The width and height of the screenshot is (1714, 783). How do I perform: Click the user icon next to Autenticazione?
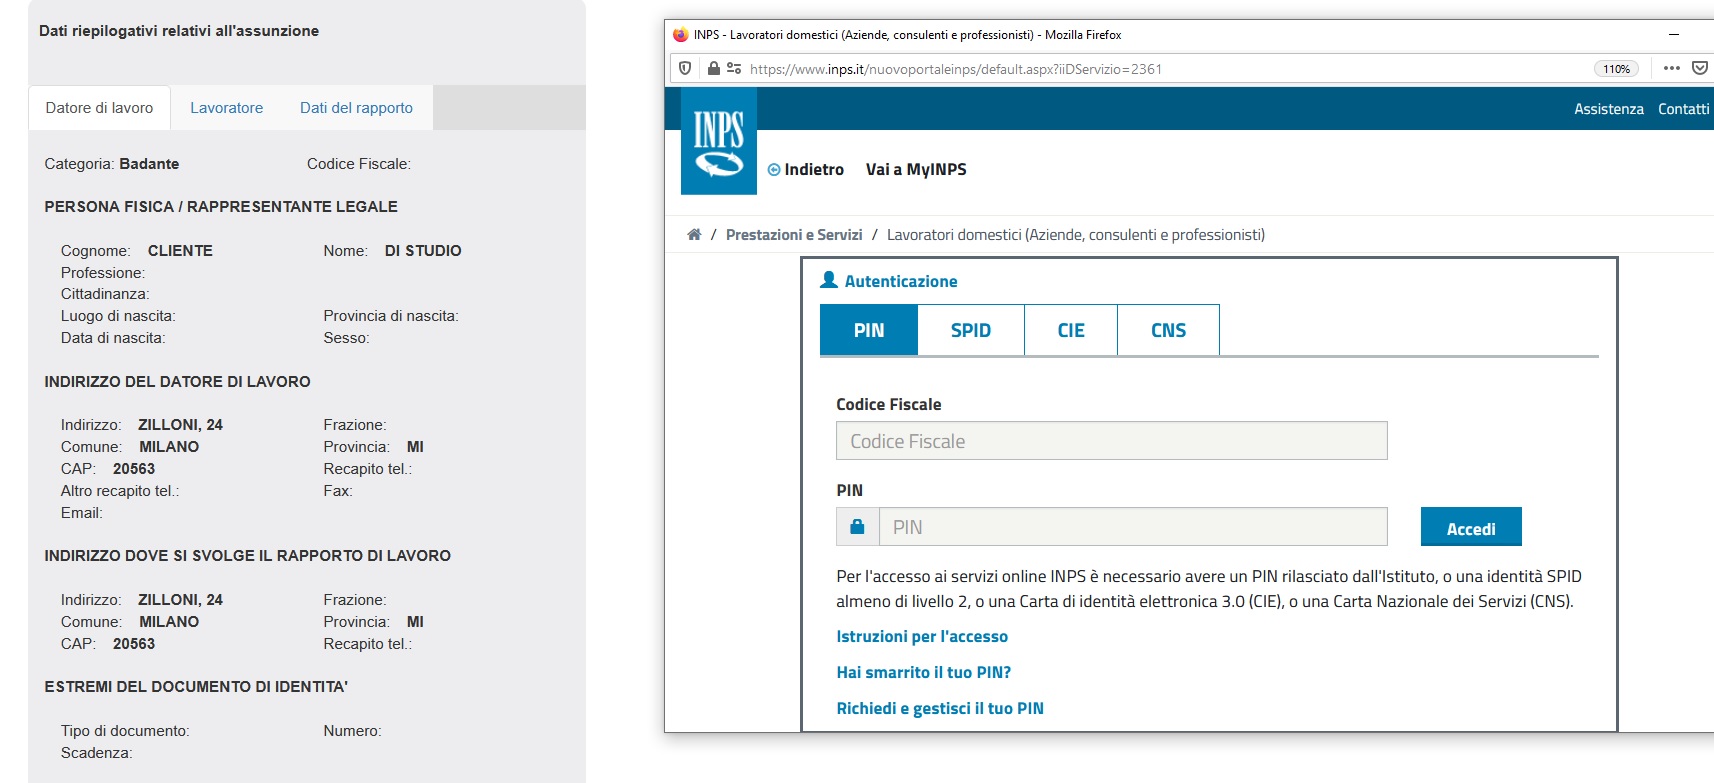point(829,280)
